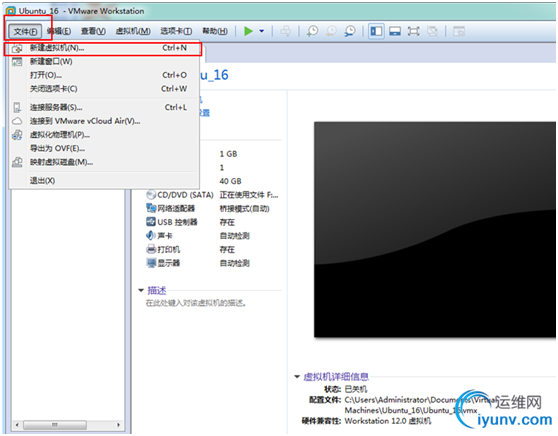
Task: Click the vCloud Air cloud icon
Action: coord(17,121)
